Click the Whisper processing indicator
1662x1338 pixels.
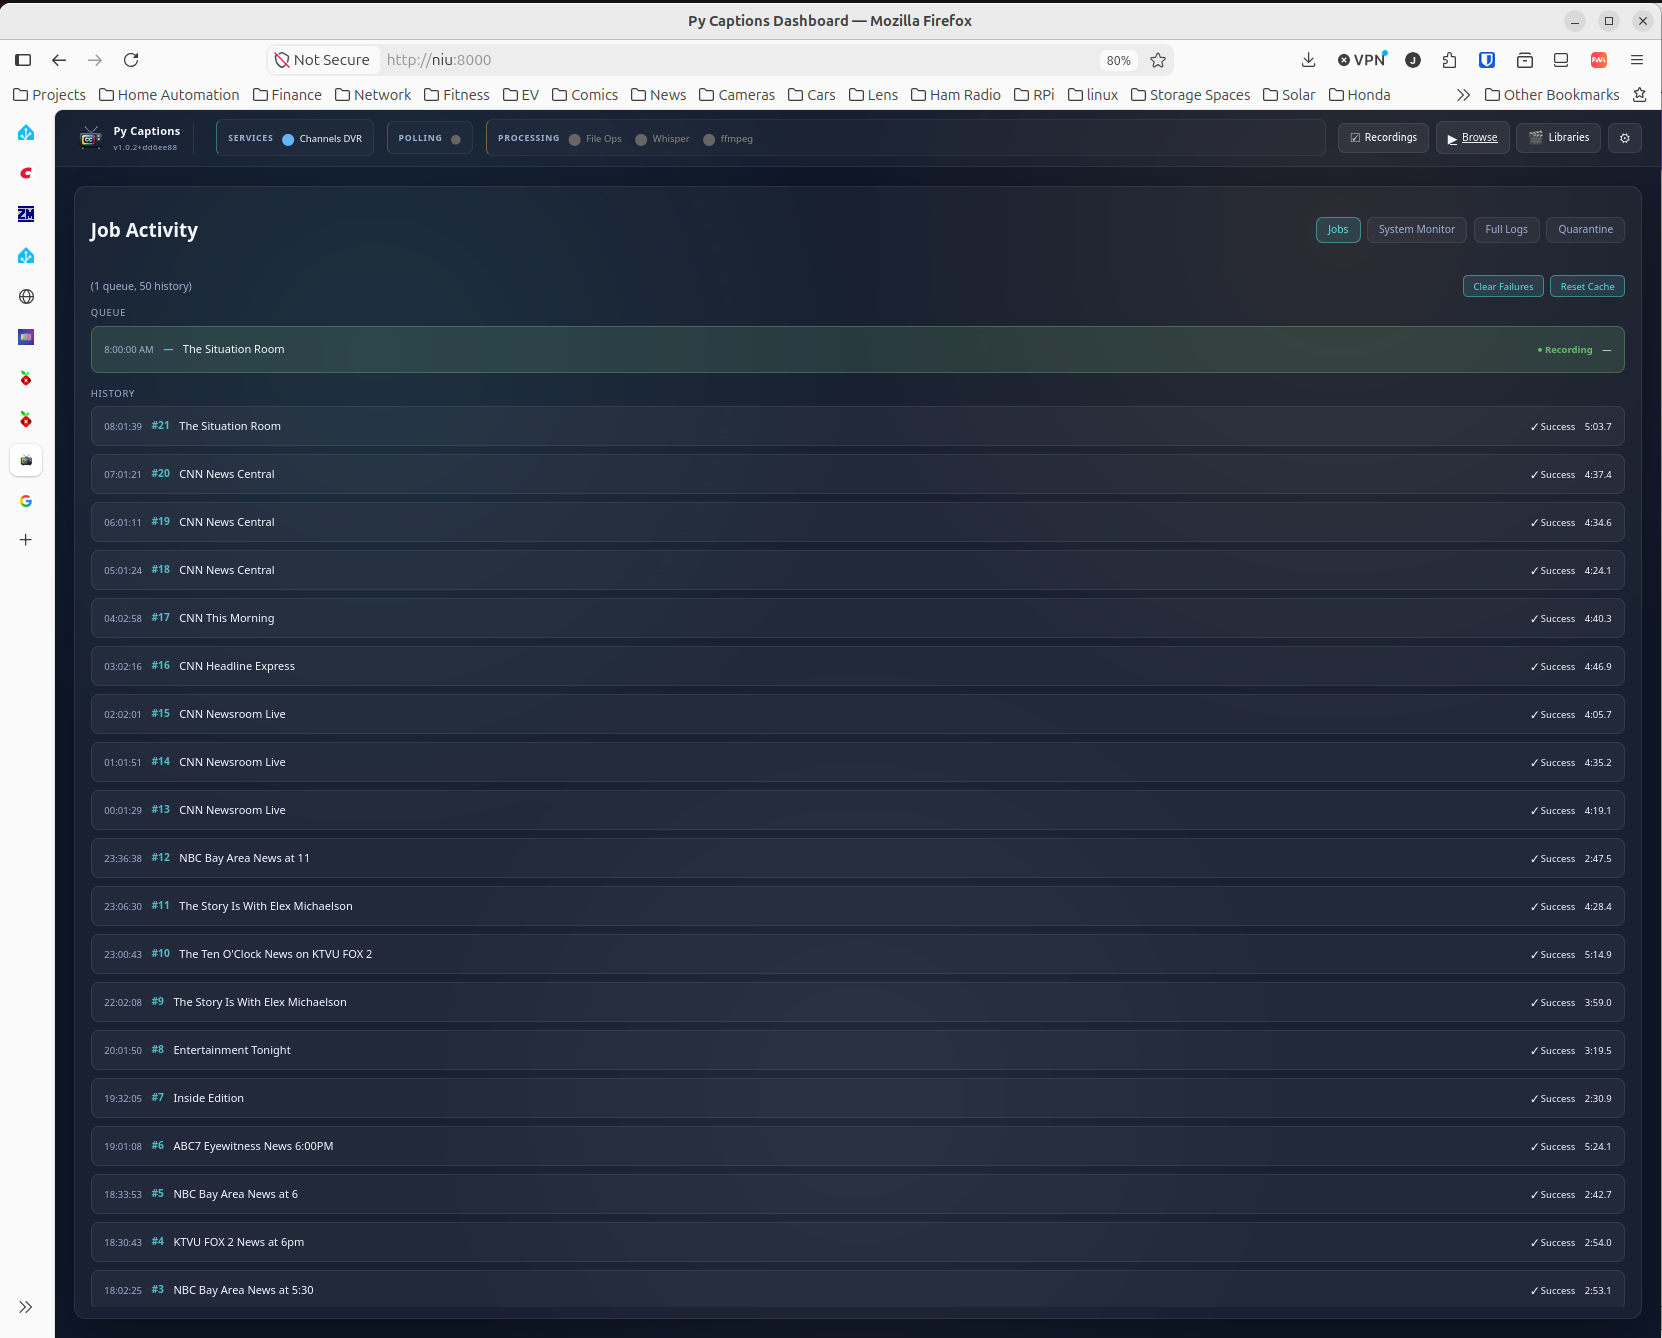[x=641, y=139]
